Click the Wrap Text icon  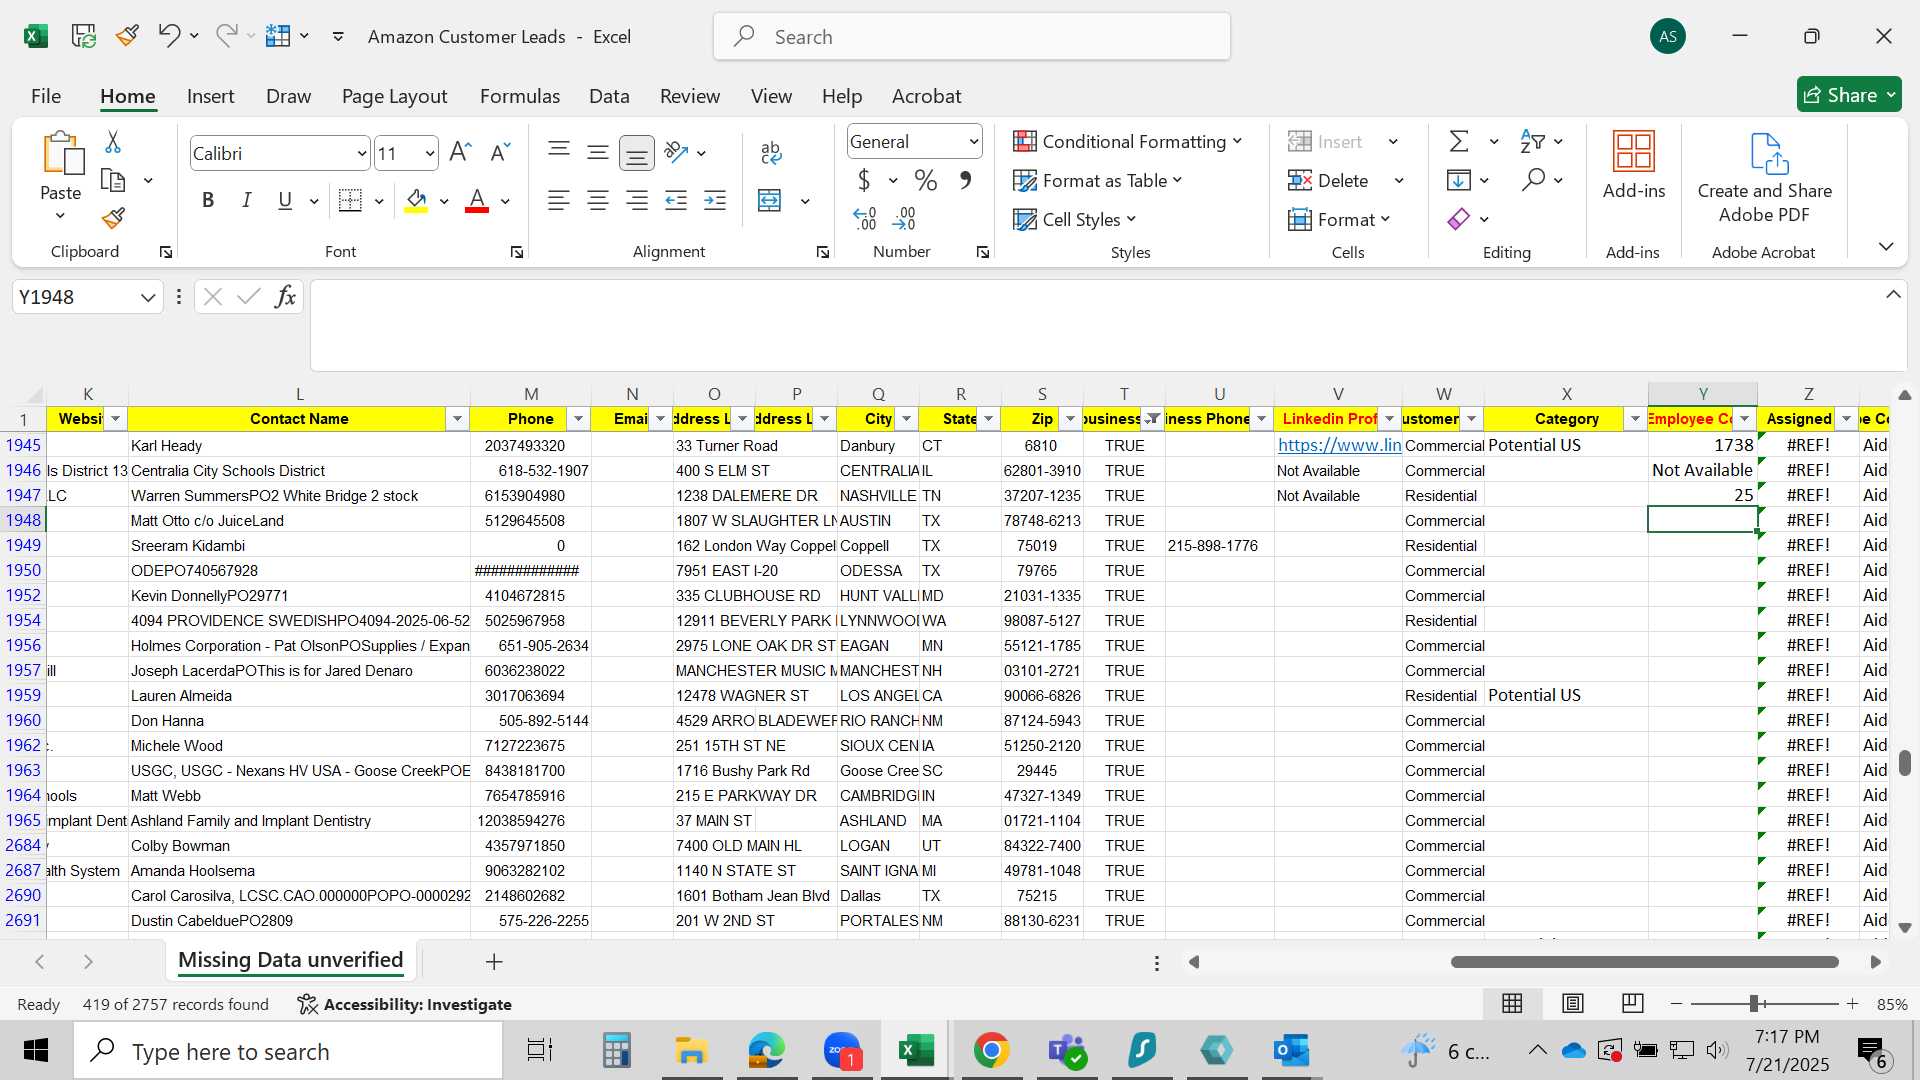[x=771, y=152]
